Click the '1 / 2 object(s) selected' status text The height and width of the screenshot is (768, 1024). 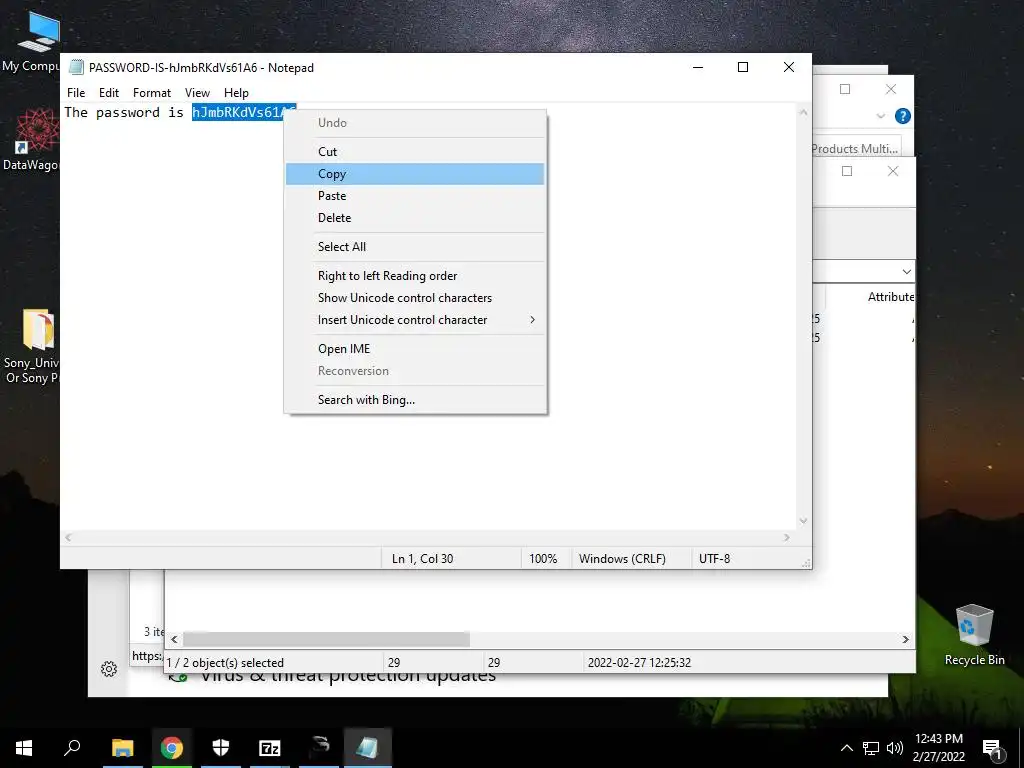point(225,662)
